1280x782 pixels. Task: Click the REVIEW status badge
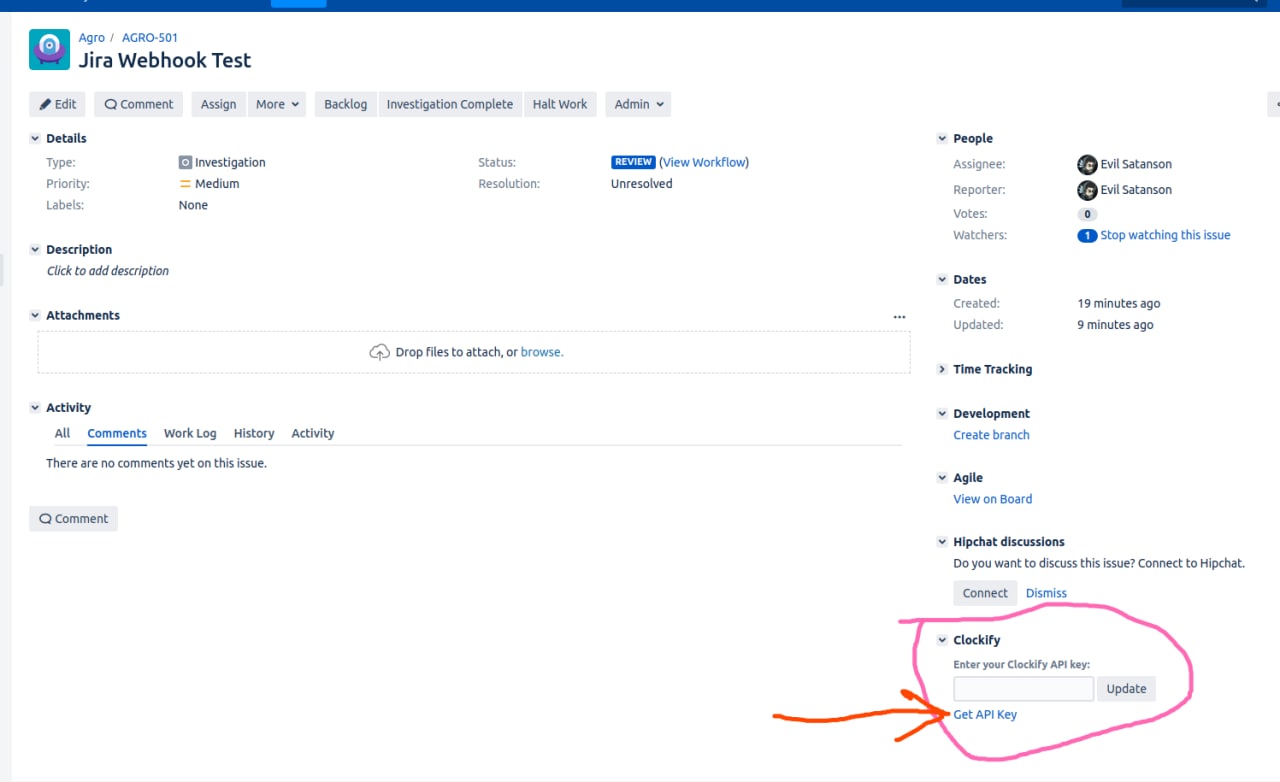(x=633, y=162)
